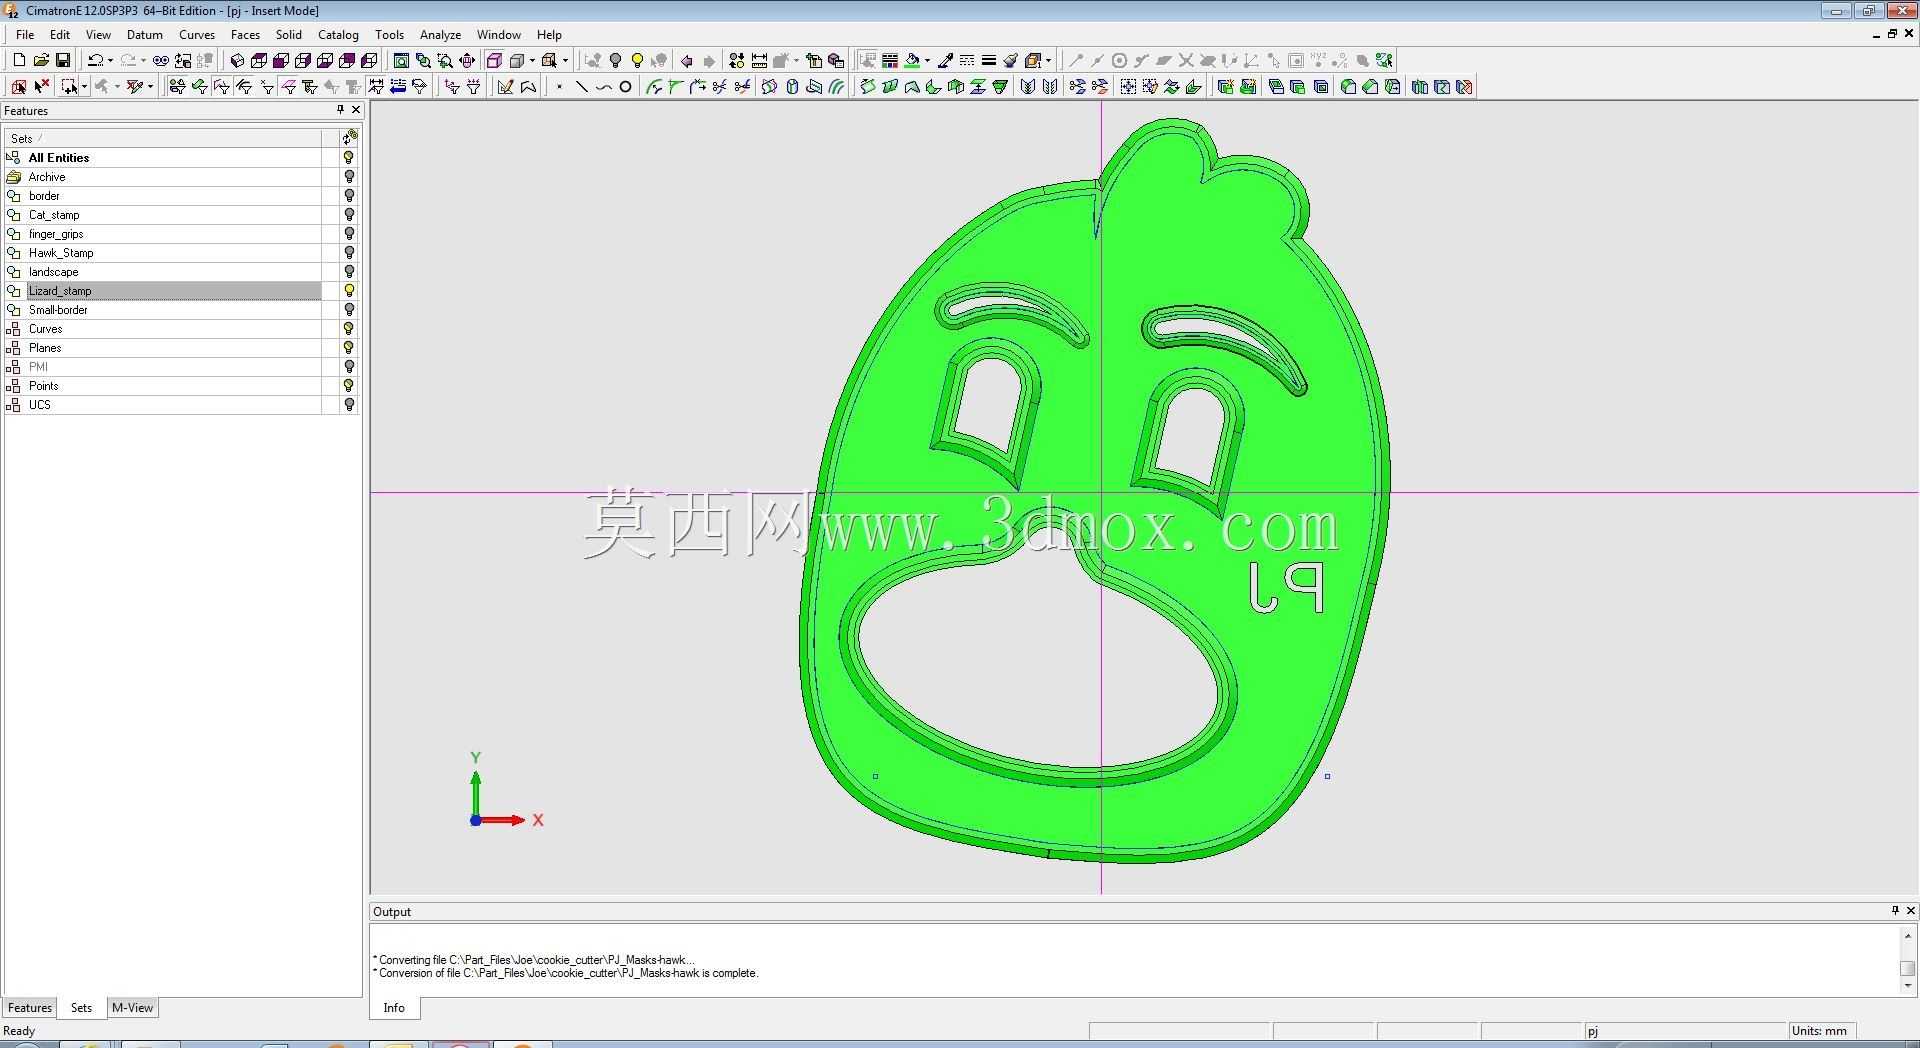Select the Pan view arrows icon
This screenshot has width=1920, height=1048.
467,60
